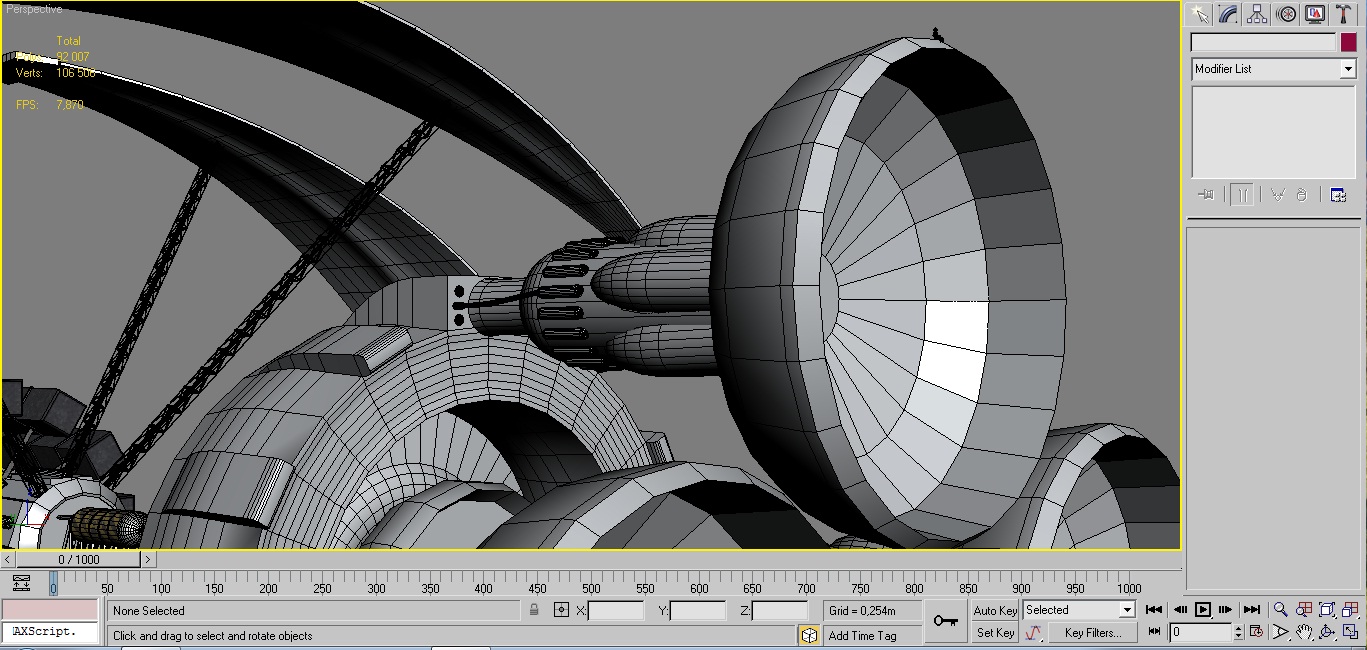1367x650 pixels.
Task: Toggle Set Key mode
Action: [x=995, y=633]
